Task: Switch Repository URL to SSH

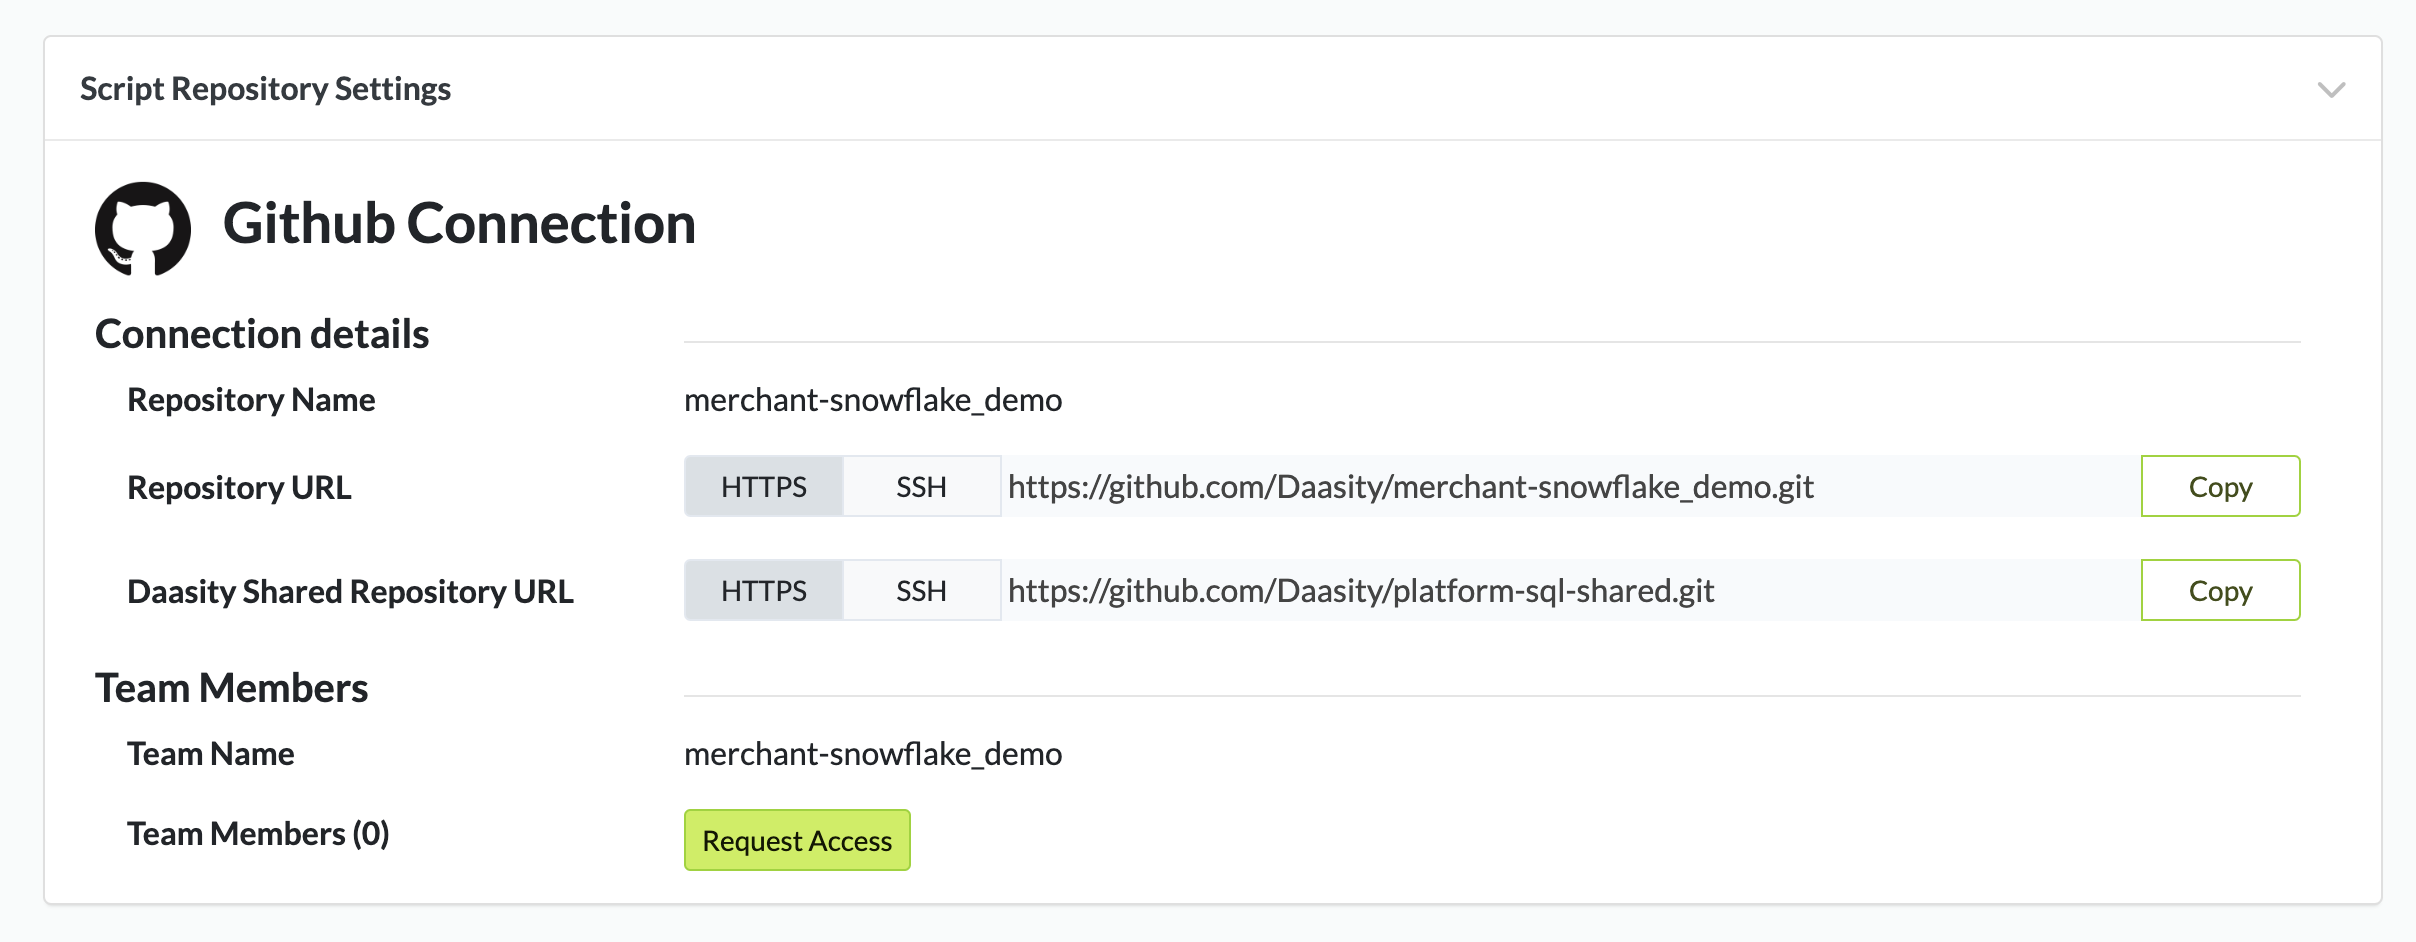Action: click(921, 487)
